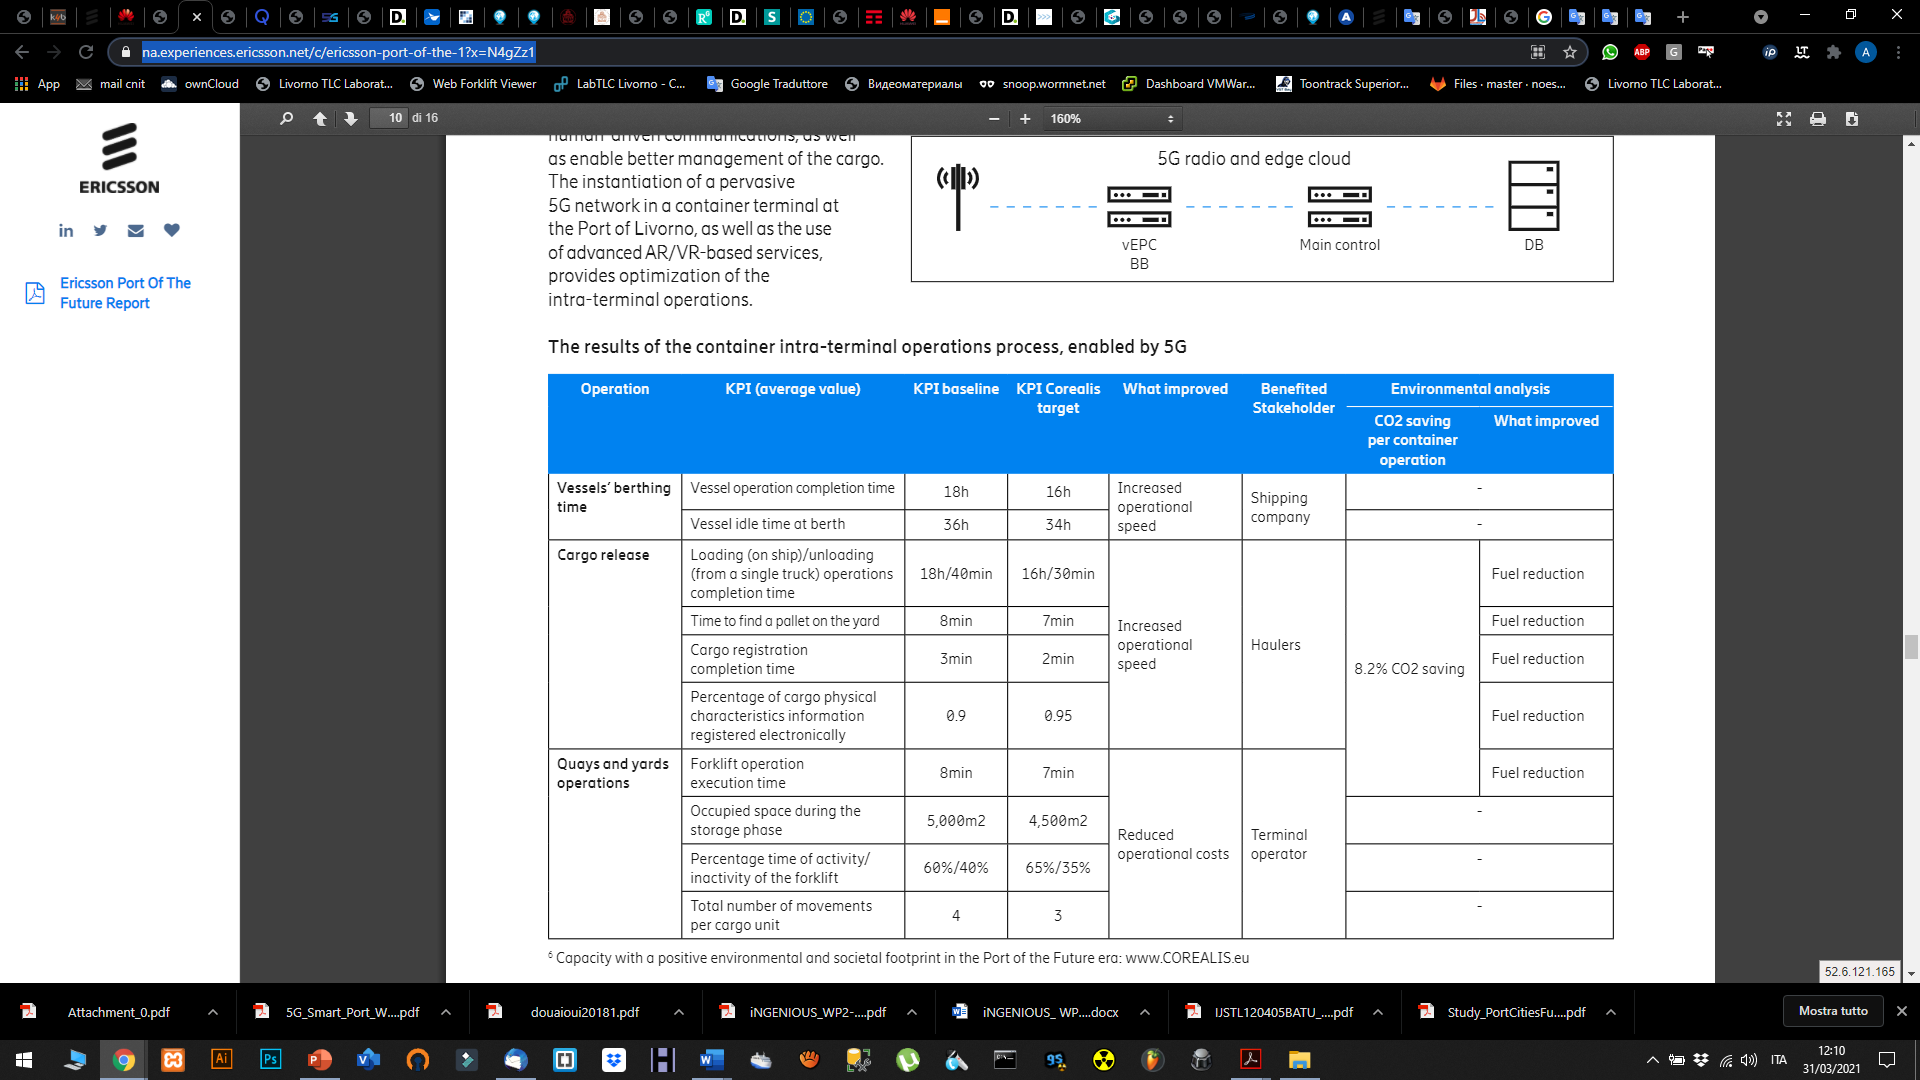
Task: Open the Windows notification center
Action: [x=1887, y=1060]
